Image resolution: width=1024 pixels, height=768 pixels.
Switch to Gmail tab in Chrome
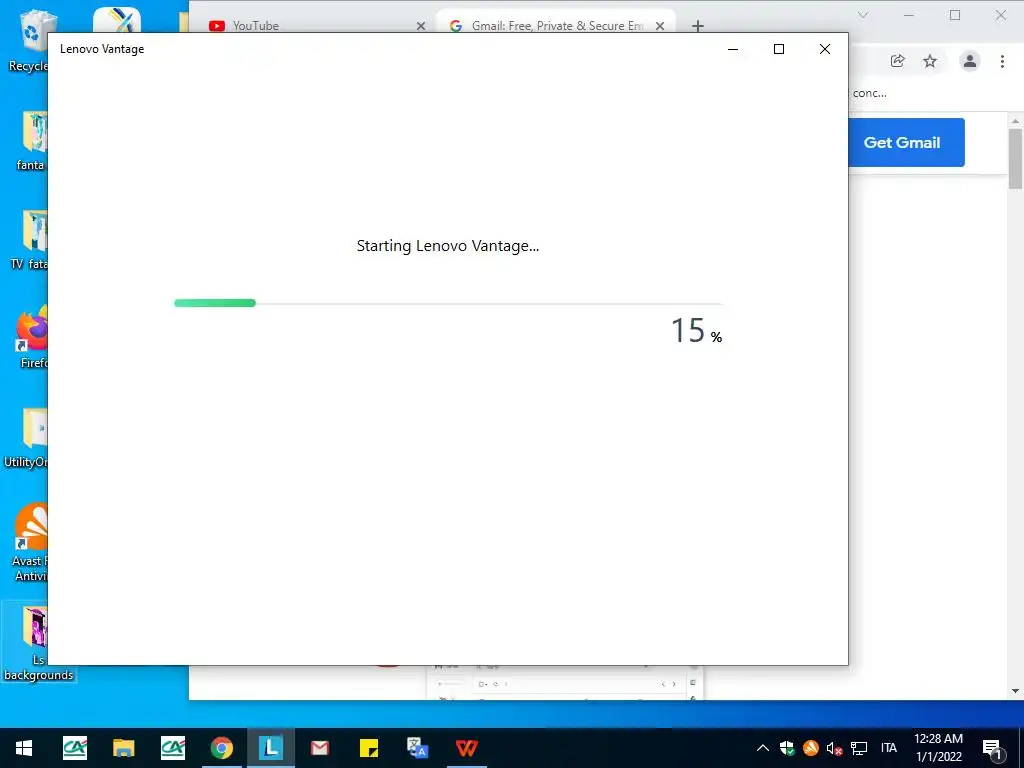554,25
